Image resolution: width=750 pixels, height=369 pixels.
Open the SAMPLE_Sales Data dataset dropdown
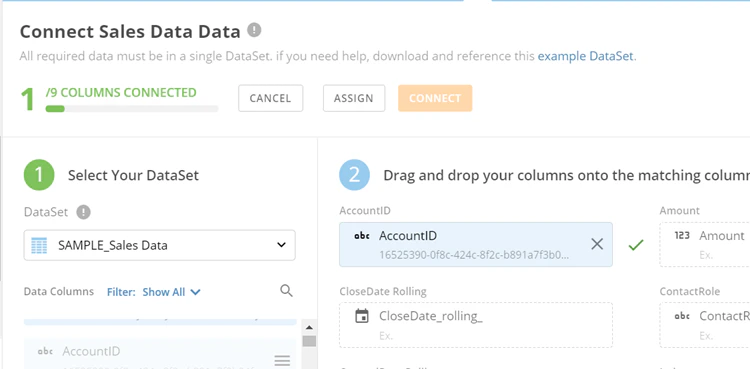[160, 246]
